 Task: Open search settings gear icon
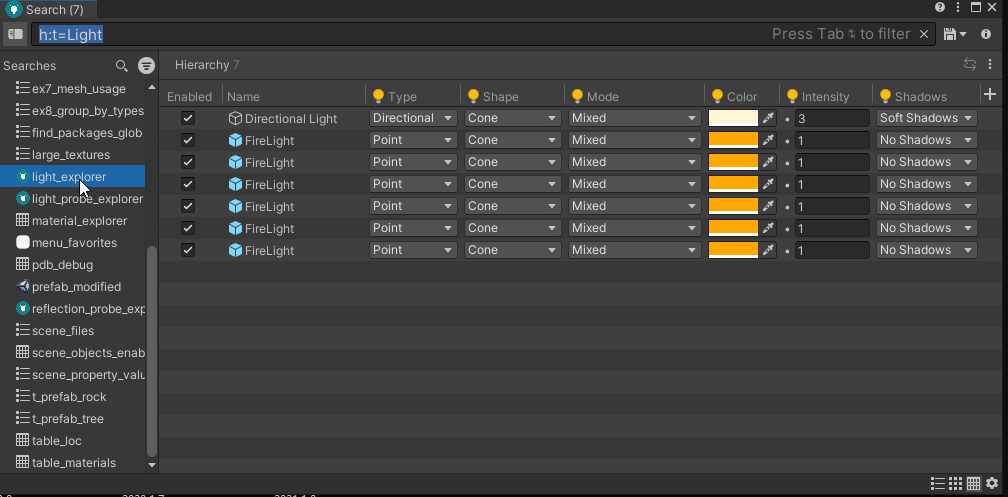point(991,484)
